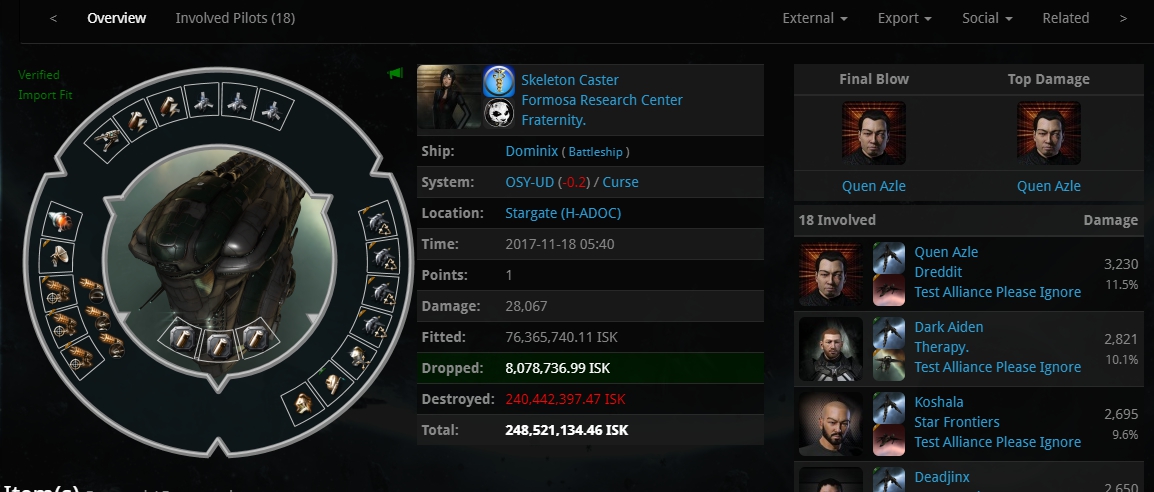Switch to Involved Pilots (18) tab

click(x=236, y=18)
